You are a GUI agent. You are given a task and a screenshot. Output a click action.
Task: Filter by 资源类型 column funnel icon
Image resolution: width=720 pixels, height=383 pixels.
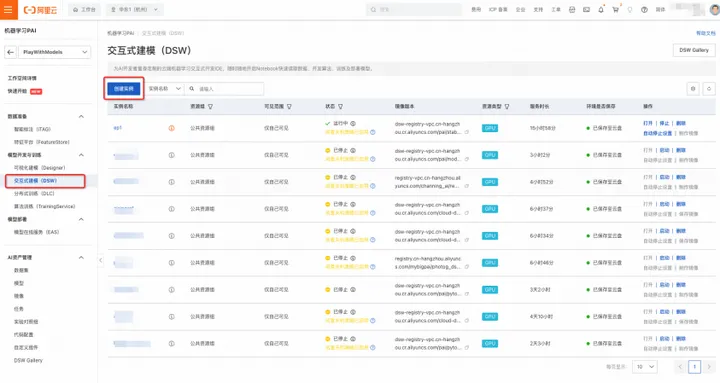tap(507, 107)
